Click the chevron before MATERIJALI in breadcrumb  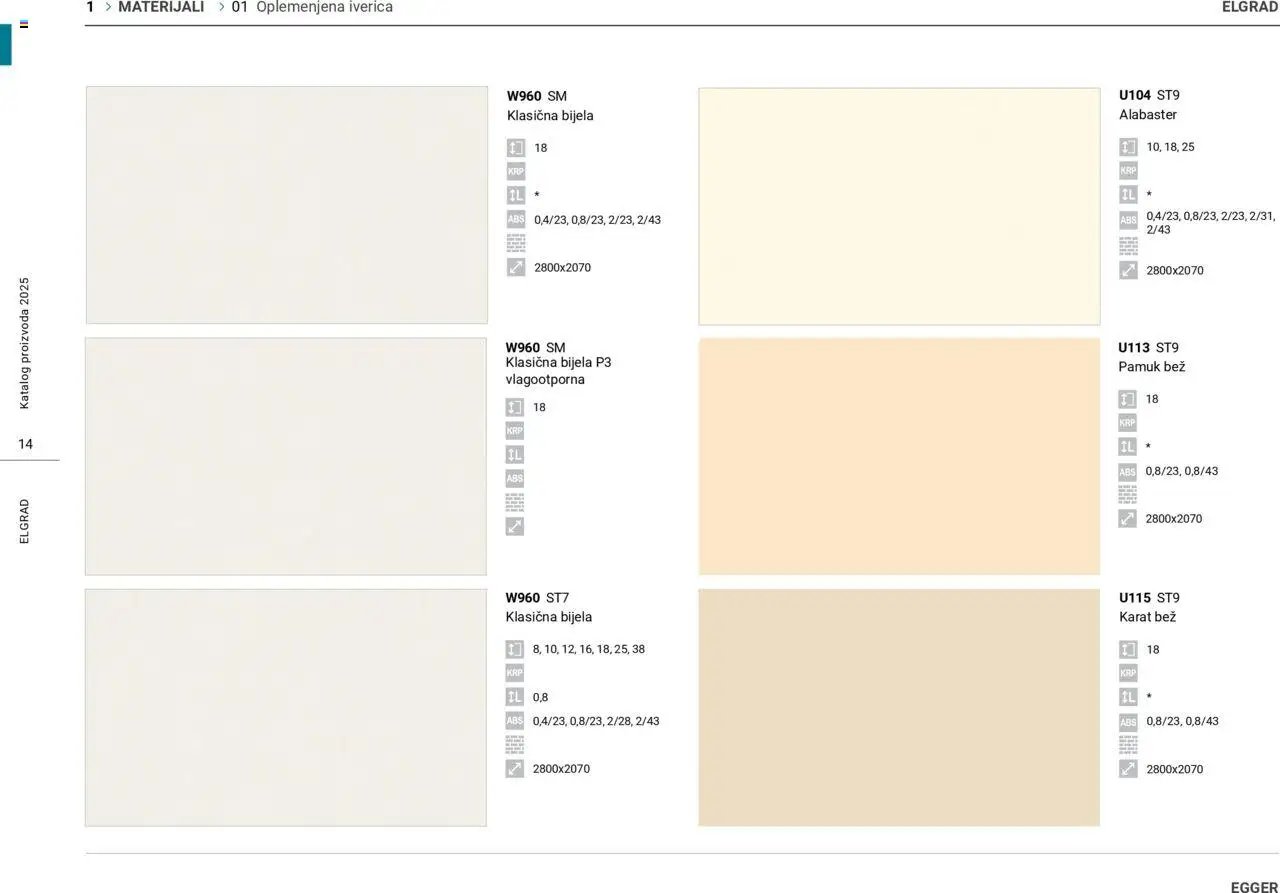click(x=108, y=7)
